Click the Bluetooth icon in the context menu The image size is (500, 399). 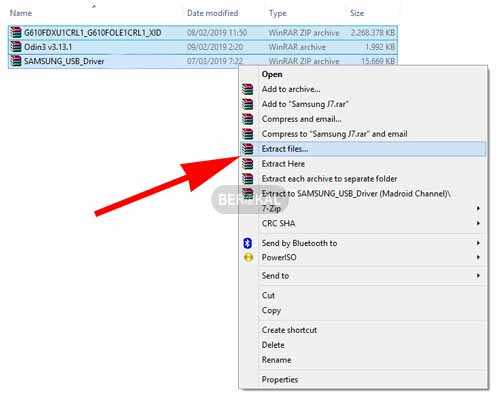[247, 243]
